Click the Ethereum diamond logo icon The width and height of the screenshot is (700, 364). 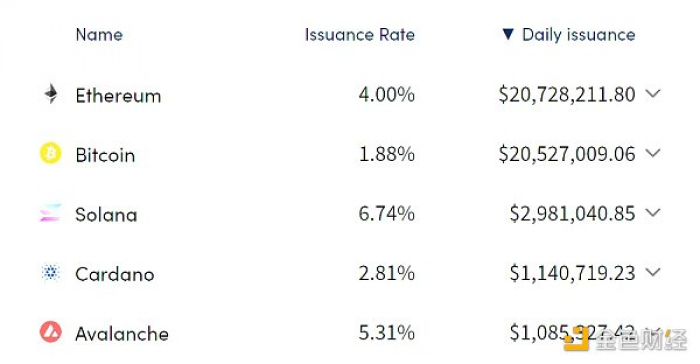tap(51, 94)
